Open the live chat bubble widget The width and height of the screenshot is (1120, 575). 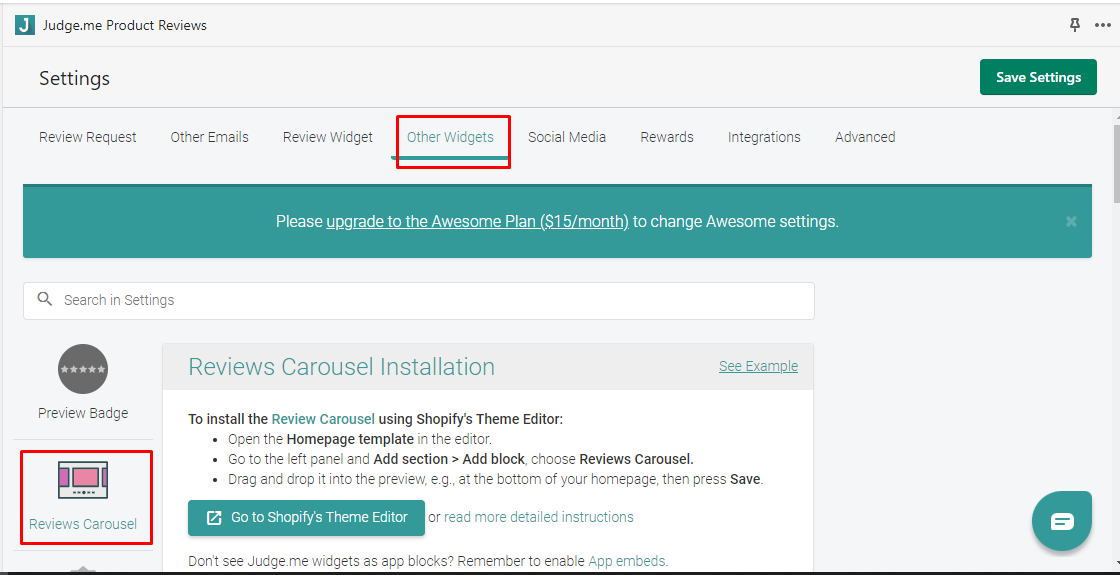1062,521
